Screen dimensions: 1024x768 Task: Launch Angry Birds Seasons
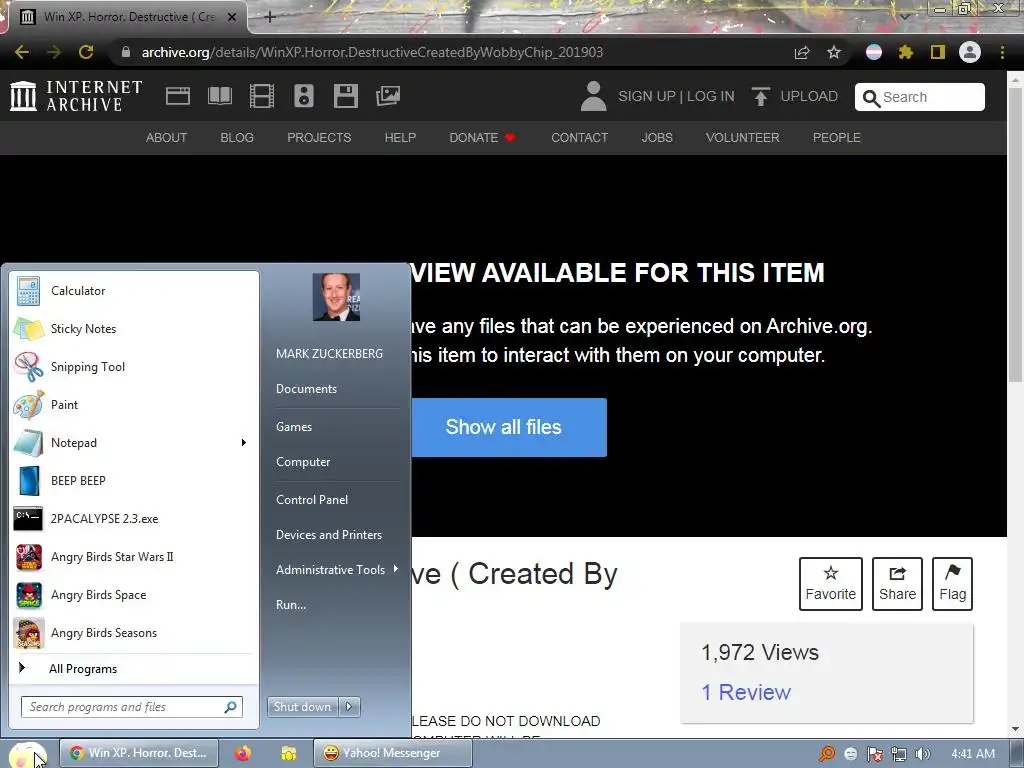coord(133,633)
